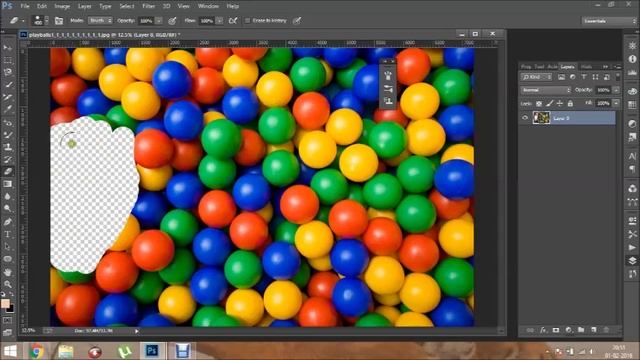Set the foreground color swatch

pyautogui.click(x=5, y=303)
